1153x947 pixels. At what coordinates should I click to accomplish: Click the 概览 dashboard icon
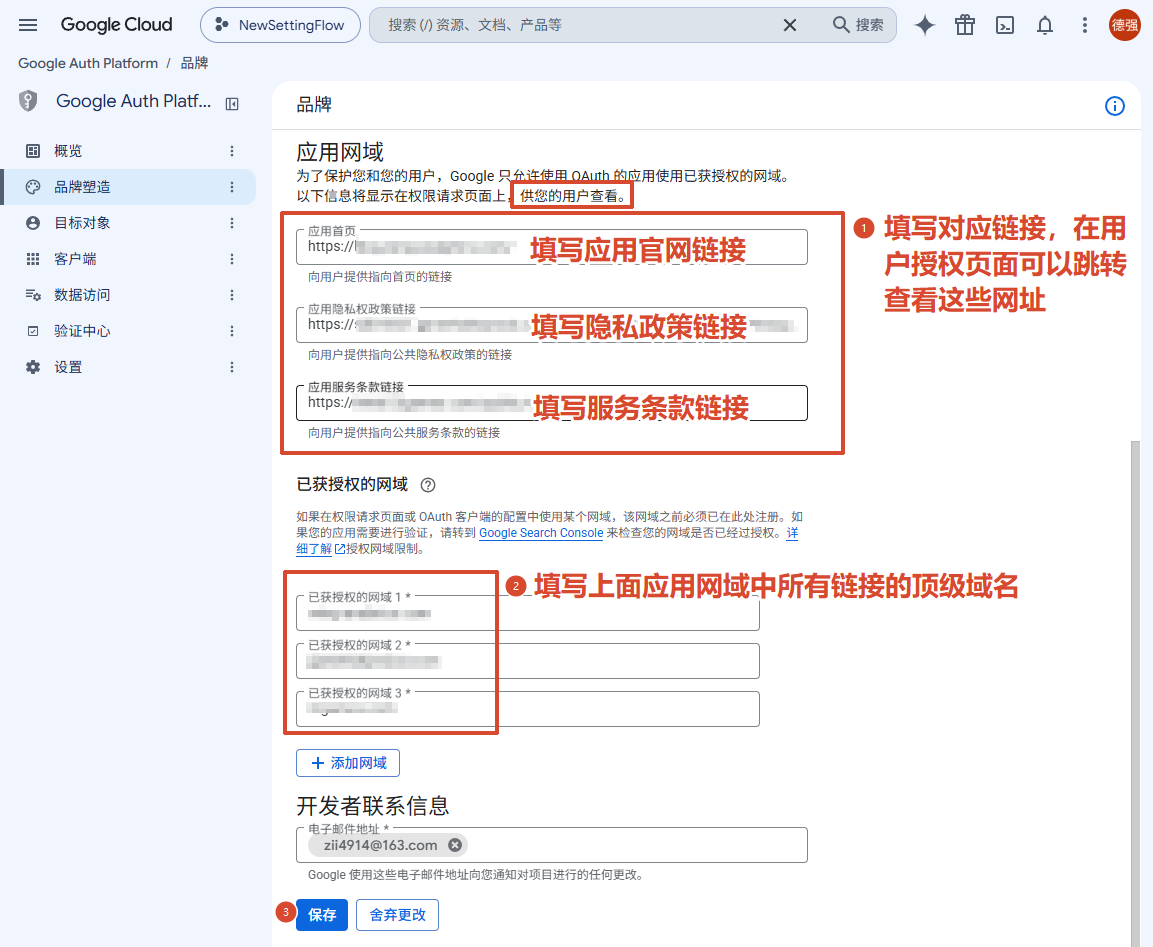(33, 151)
